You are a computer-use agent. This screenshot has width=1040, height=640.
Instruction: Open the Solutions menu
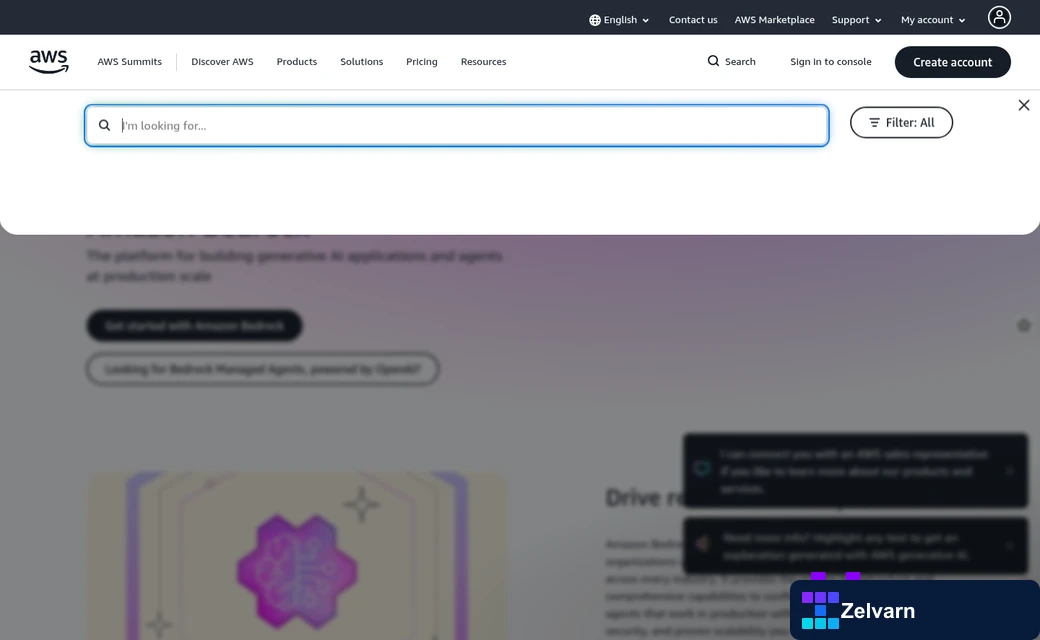tap(361, 62)
